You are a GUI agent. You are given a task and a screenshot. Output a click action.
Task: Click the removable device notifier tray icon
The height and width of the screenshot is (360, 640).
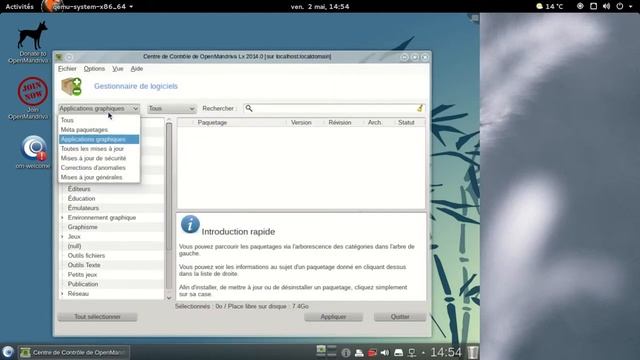click(x=398, y=352)
